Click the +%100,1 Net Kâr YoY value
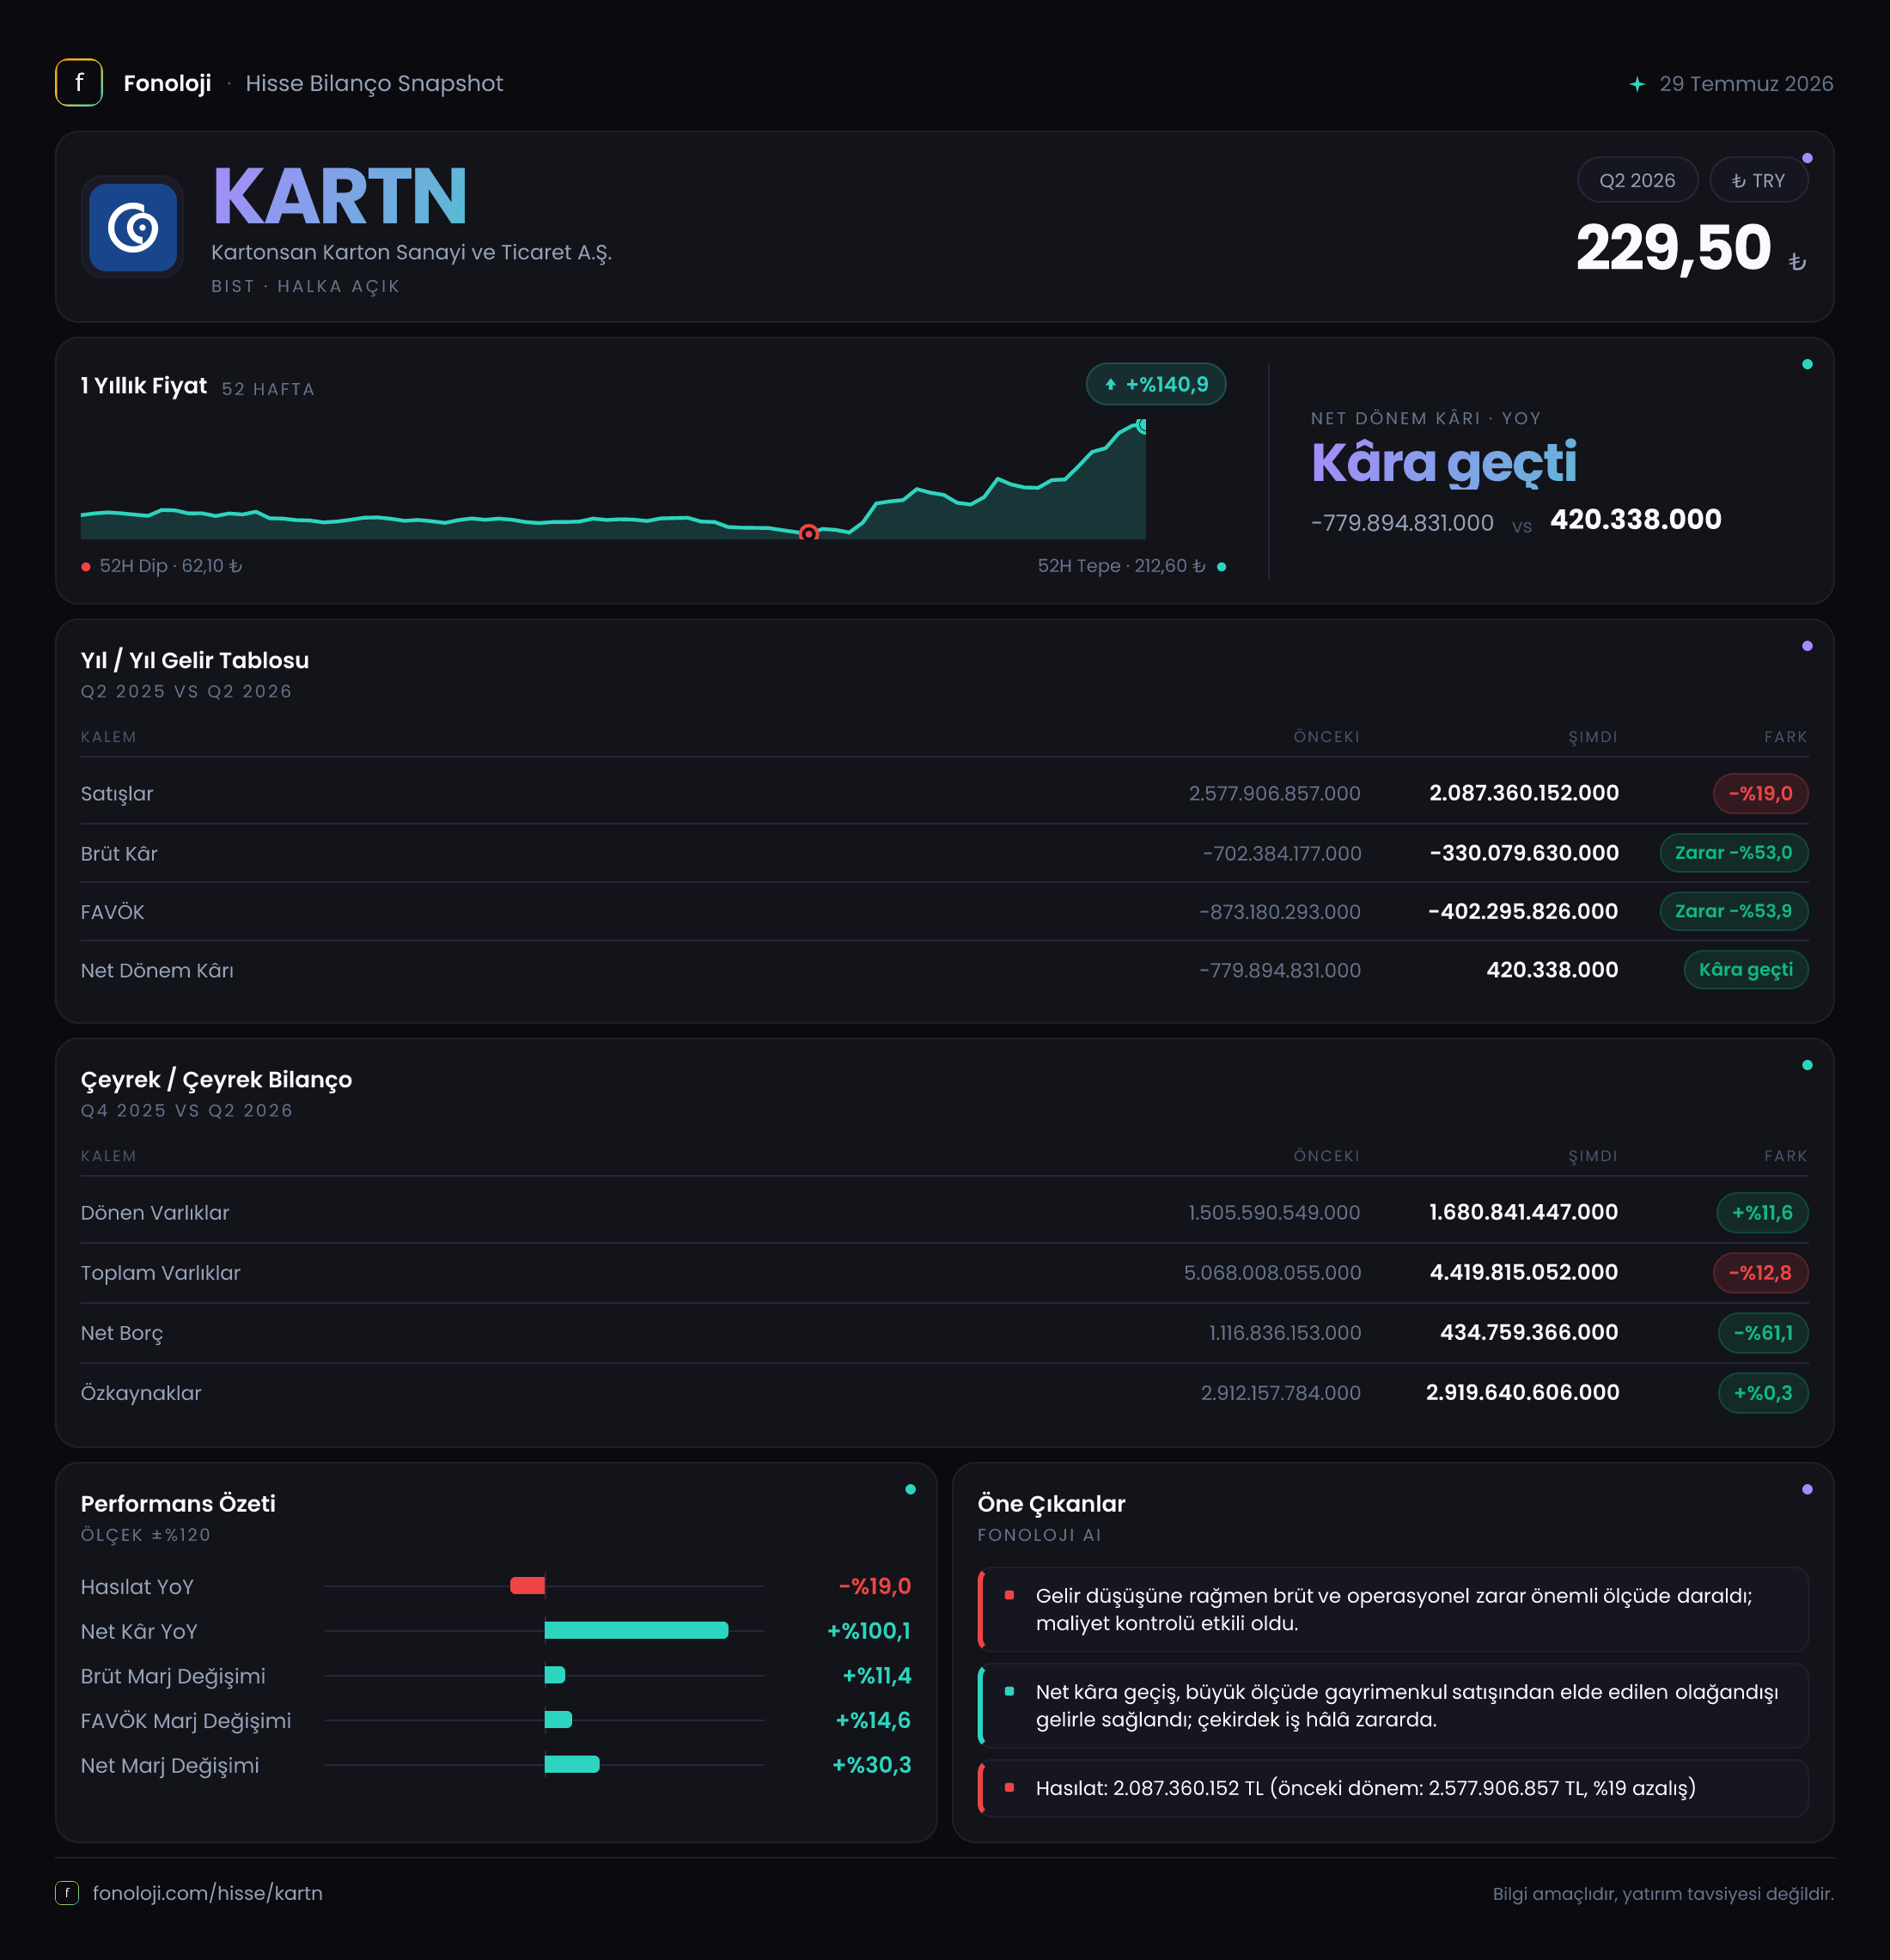The width and height of the screenshot is (1890, 1960). (x=869, y=1631)
